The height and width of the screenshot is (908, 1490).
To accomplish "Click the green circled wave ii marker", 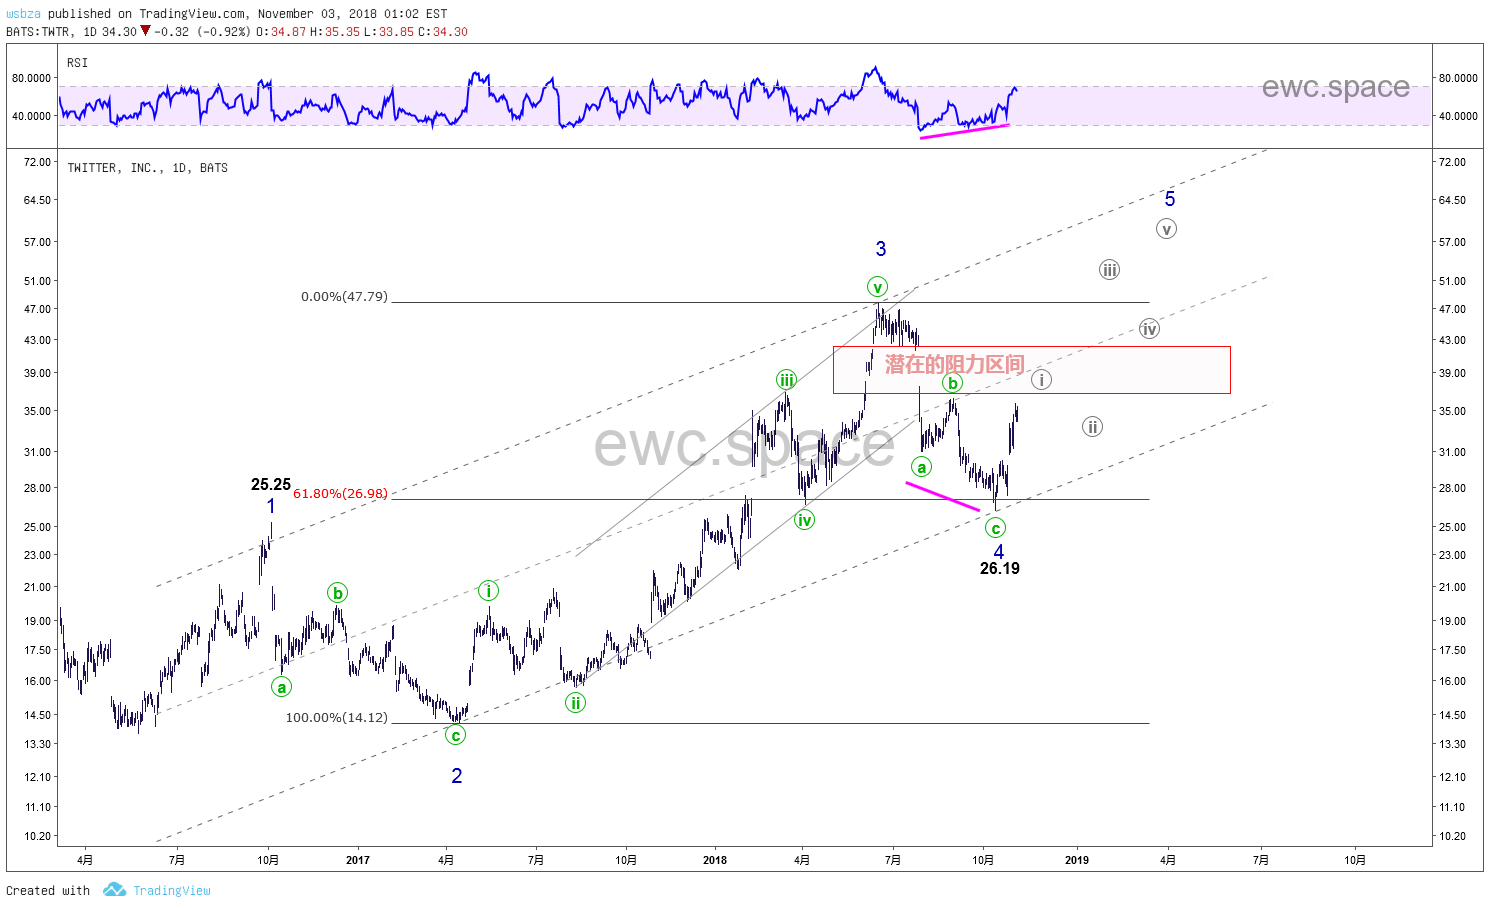I will click(575, 703).
